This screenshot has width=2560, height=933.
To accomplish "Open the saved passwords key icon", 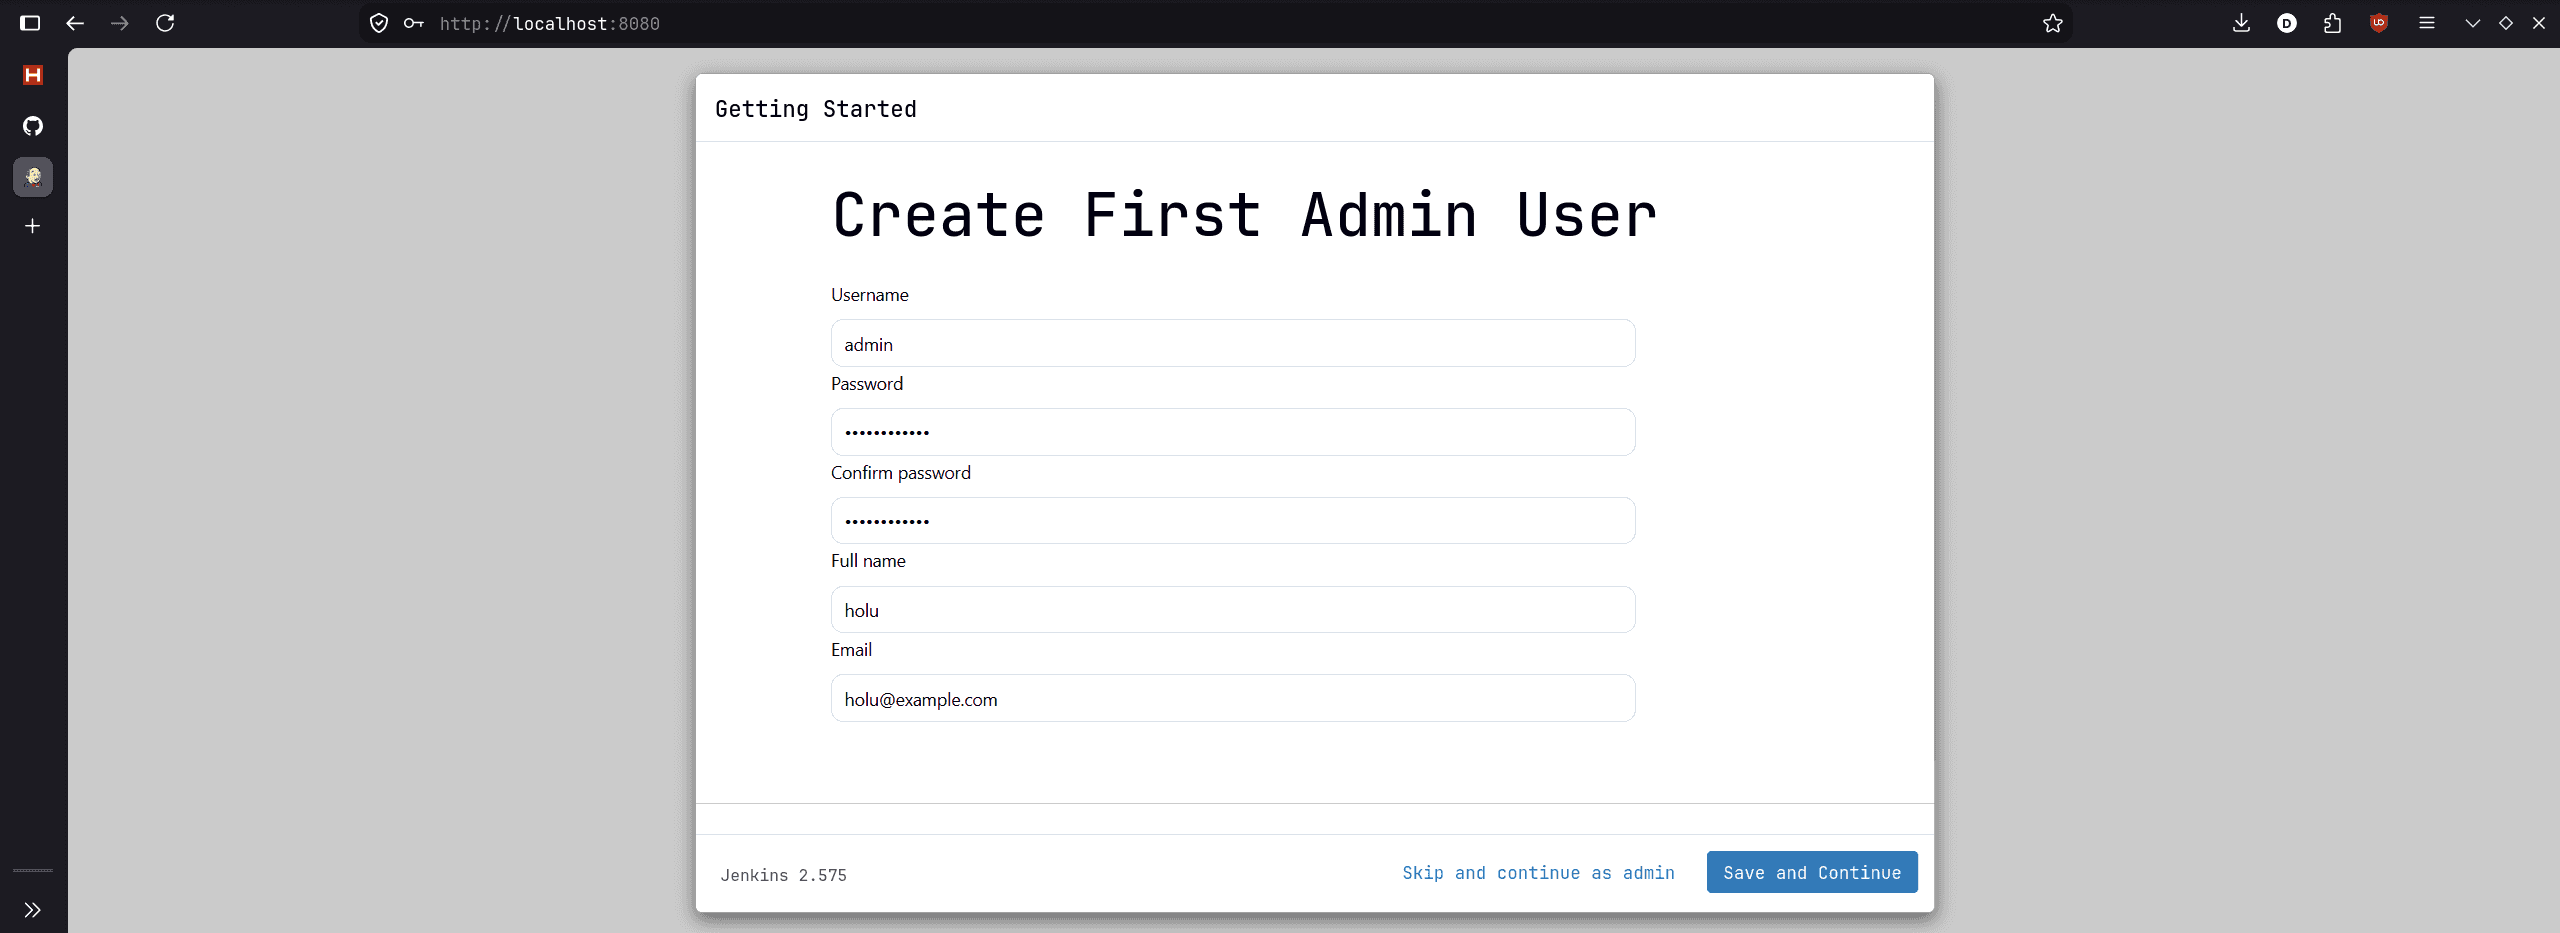I will [x=413, y=23].
